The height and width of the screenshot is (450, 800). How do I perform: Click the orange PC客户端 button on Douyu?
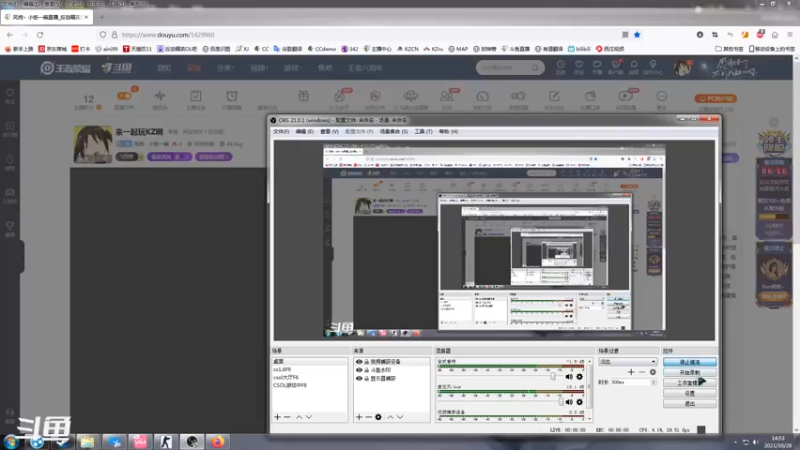pos(716,98)
